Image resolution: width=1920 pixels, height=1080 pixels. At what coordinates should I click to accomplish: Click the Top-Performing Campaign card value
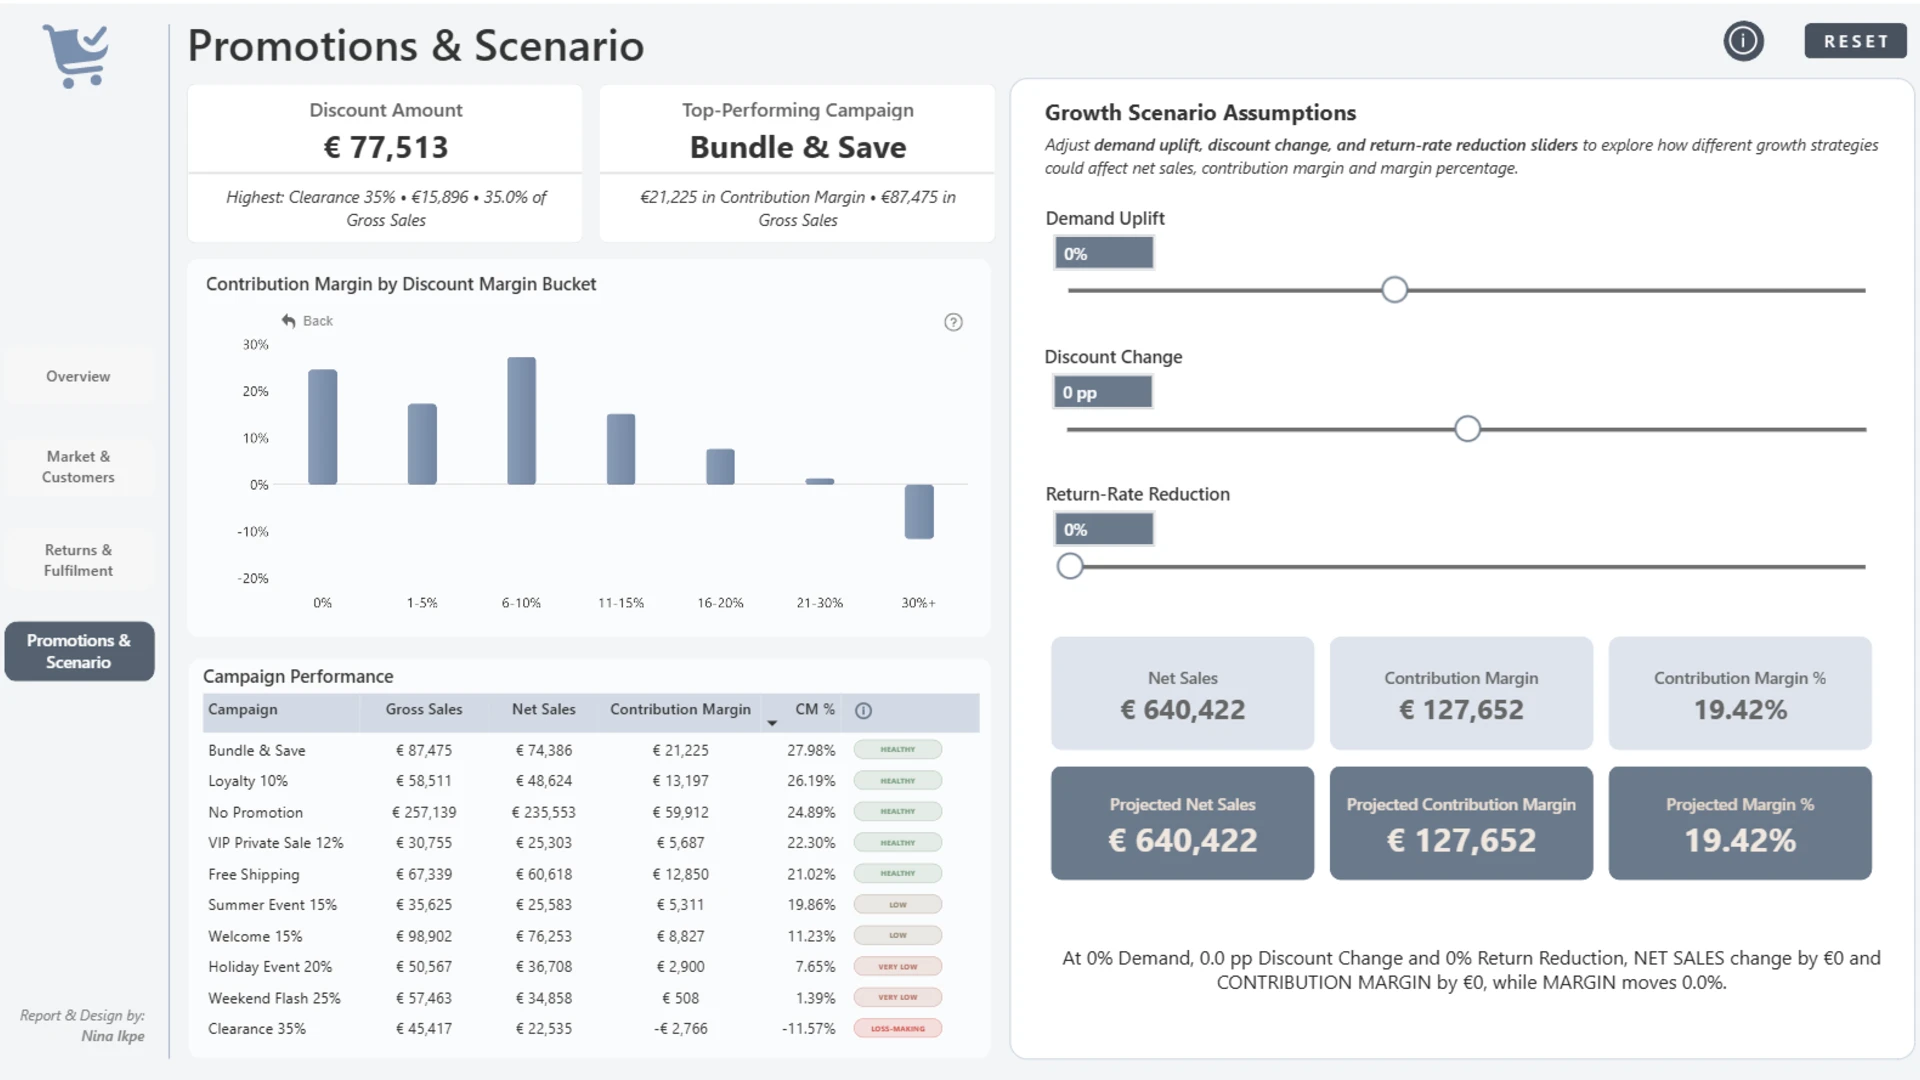click(798, 147)
